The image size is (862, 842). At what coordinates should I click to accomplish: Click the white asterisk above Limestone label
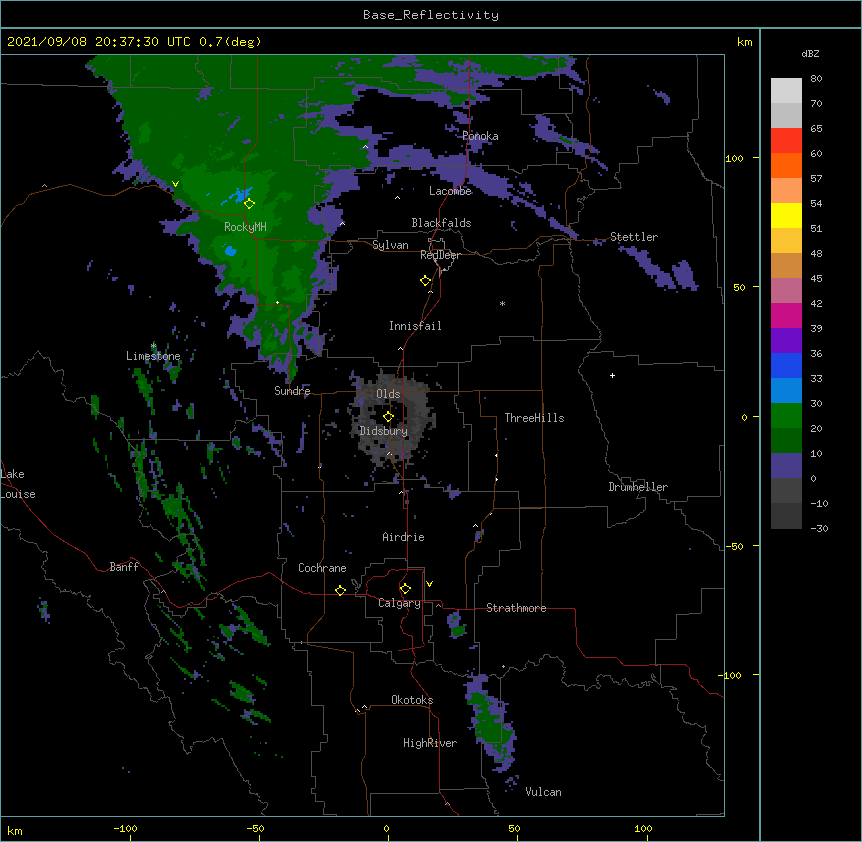[153, 346]
